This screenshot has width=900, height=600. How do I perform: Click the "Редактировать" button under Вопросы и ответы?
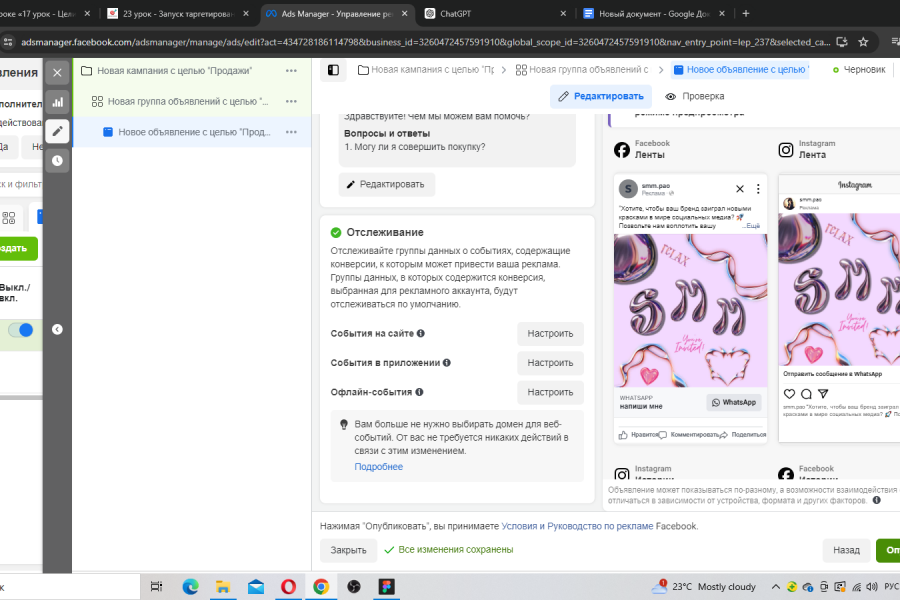tap(386, 184)
